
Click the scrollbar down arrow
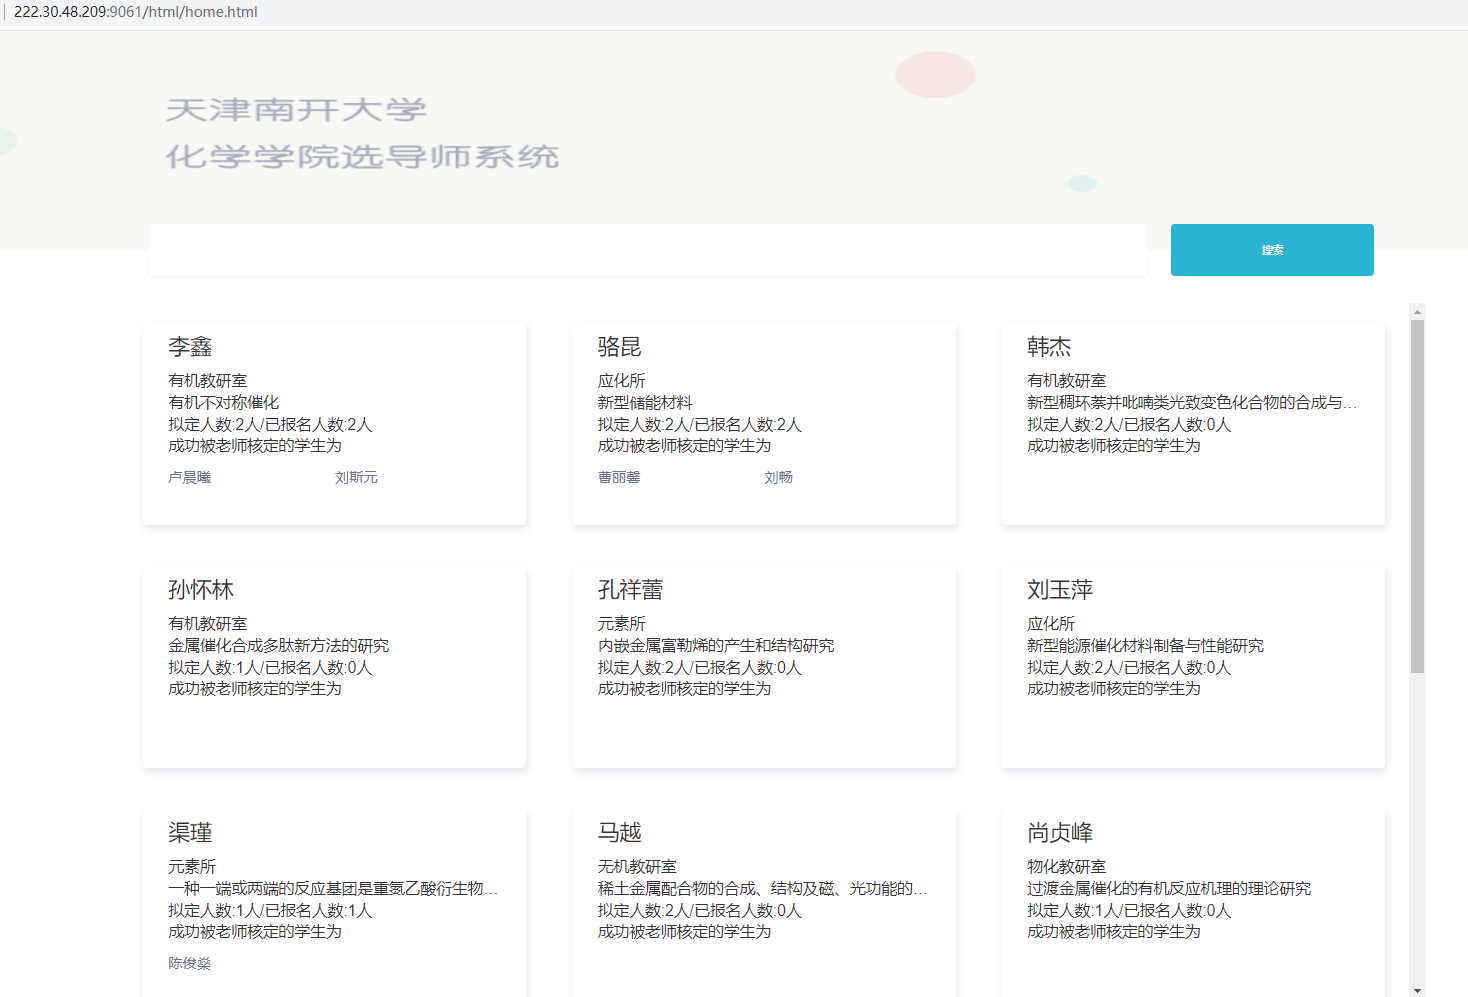click(1417, 989)
